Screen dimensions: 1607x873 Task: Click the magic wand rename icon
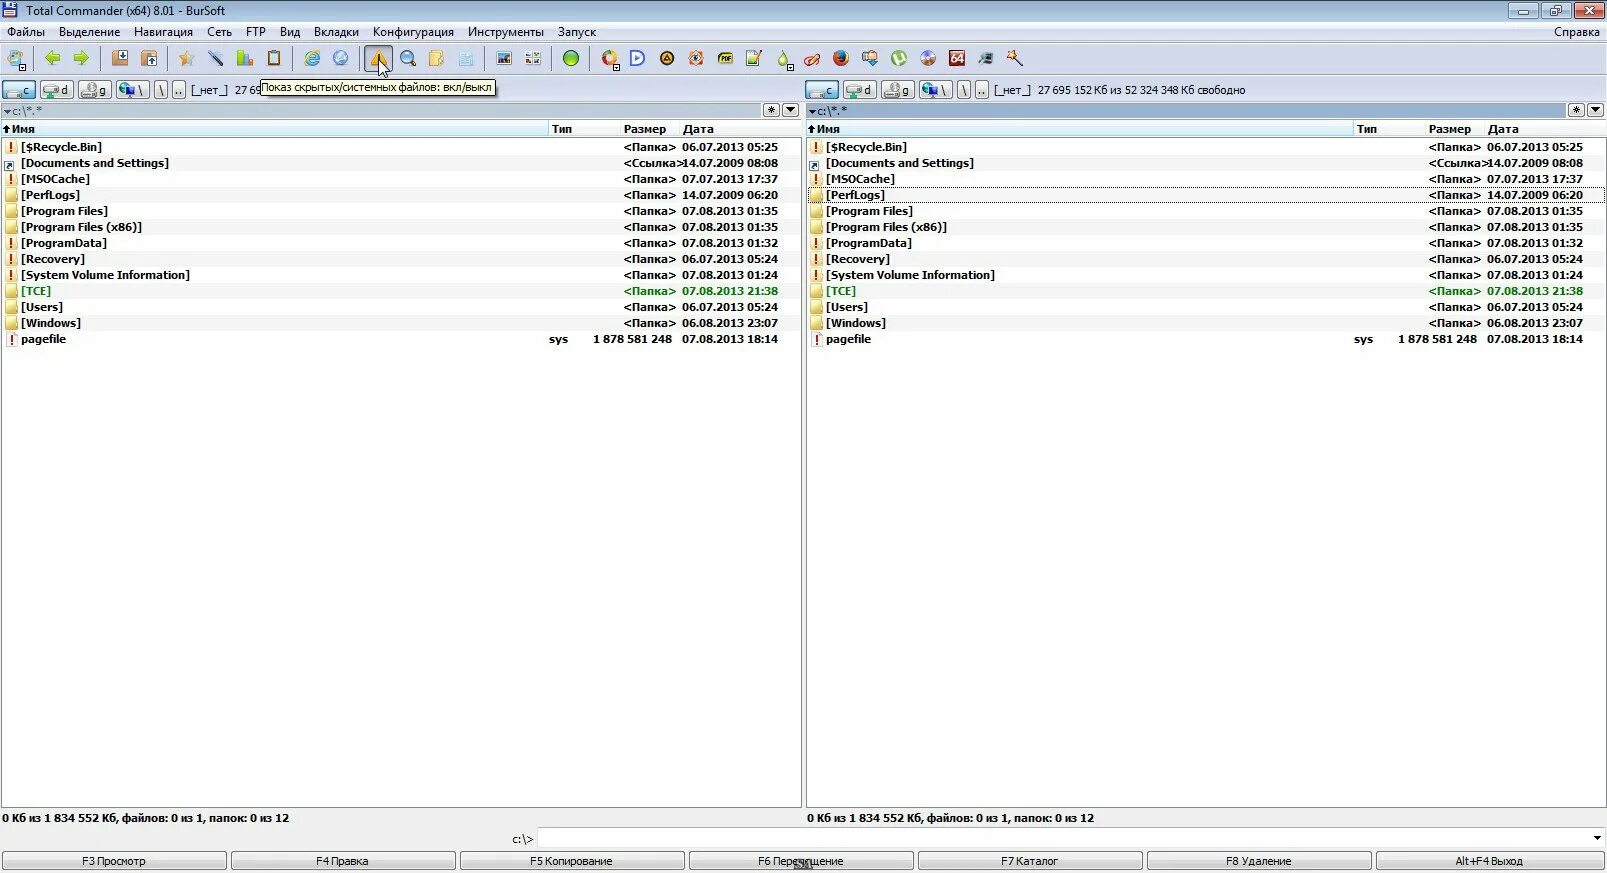[x=215, y=58]
